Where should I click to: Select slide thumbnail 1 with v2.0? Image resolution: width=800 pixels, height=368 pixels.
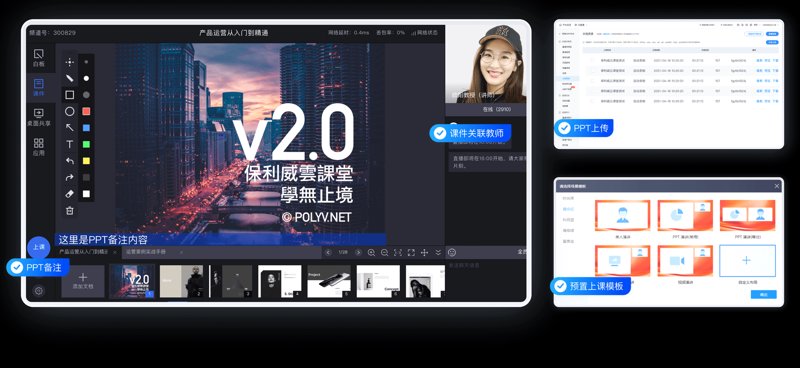(x=132, y=281)
